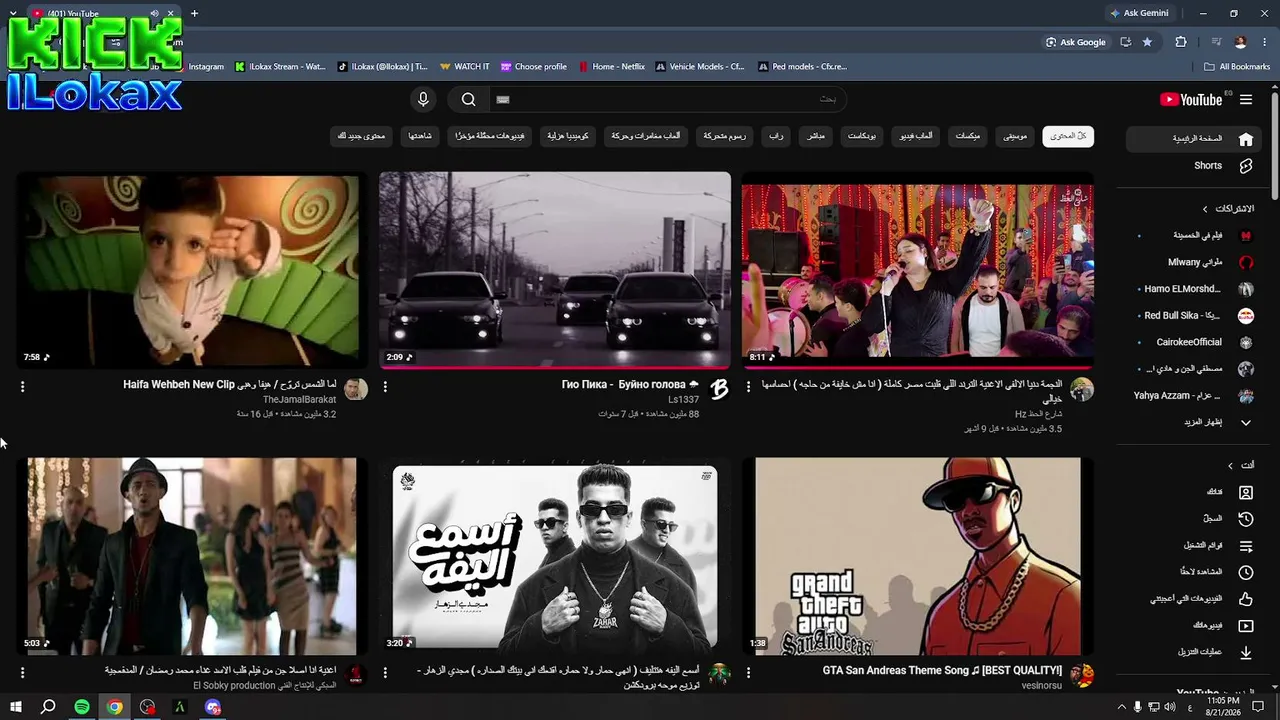Viewport: 1280px width, 720px height.
Task: Open Your Videos play-box icon
Action: pyautogui.click(x=1246, y=626)
